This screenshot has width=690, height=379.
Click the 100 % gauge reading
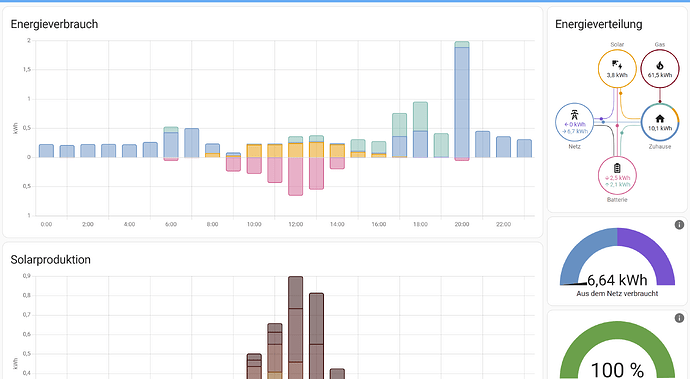tap(617, 370)
